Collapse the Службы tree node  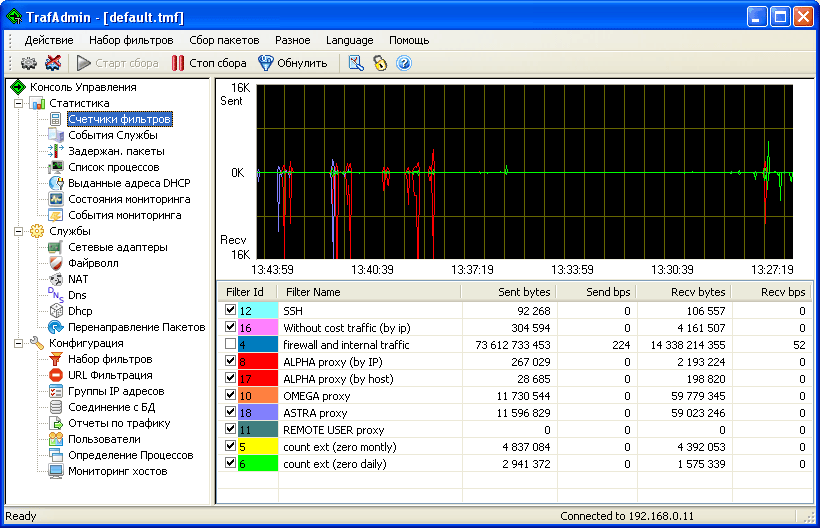pyautogui.click(x=18, y=231)
